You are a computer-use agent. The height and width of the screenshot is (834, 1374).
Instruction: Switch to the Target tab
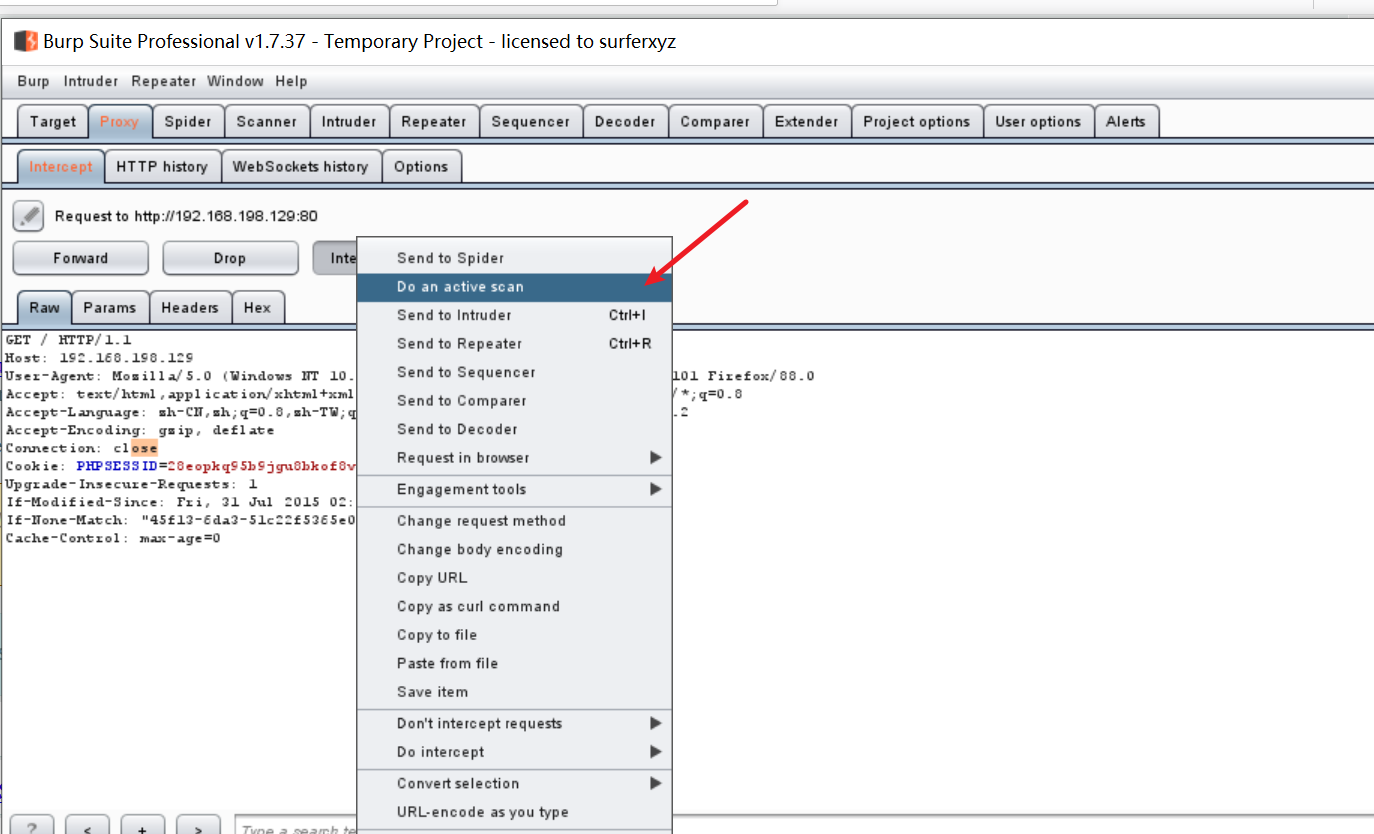click(x=53, y=122)
